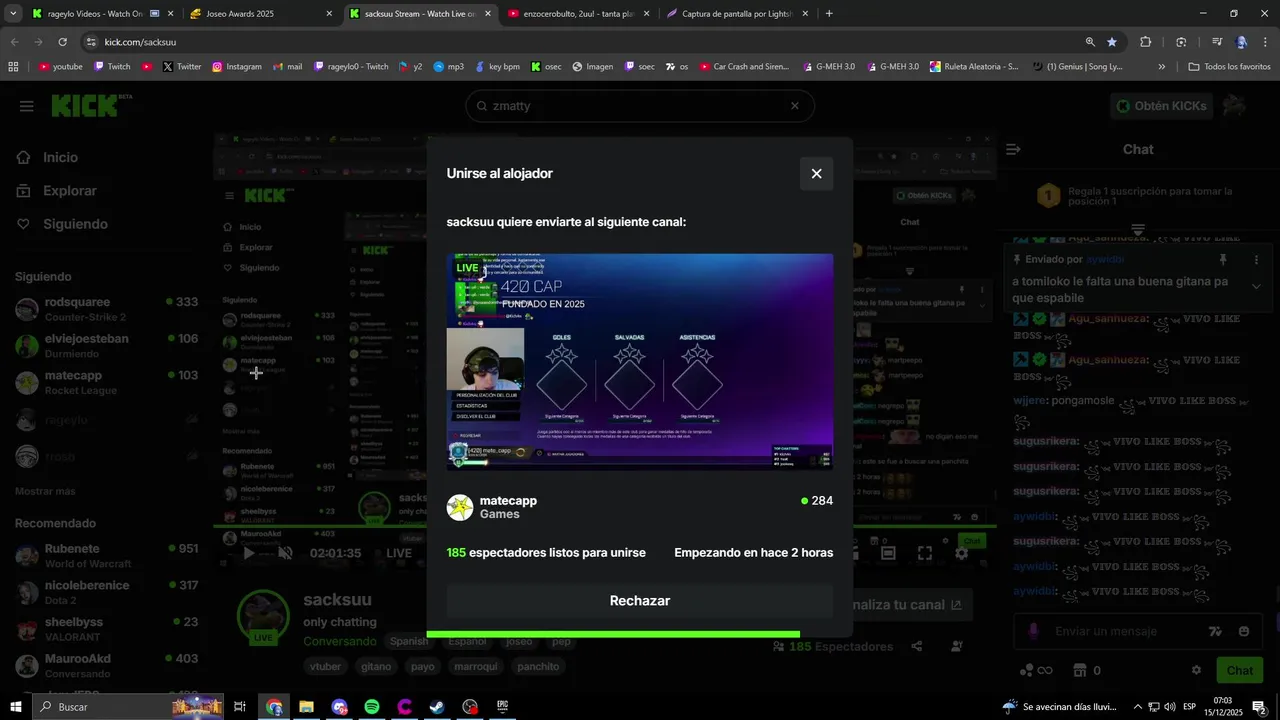
Task: Open the chat shop icon
Action: (1080, 670)
